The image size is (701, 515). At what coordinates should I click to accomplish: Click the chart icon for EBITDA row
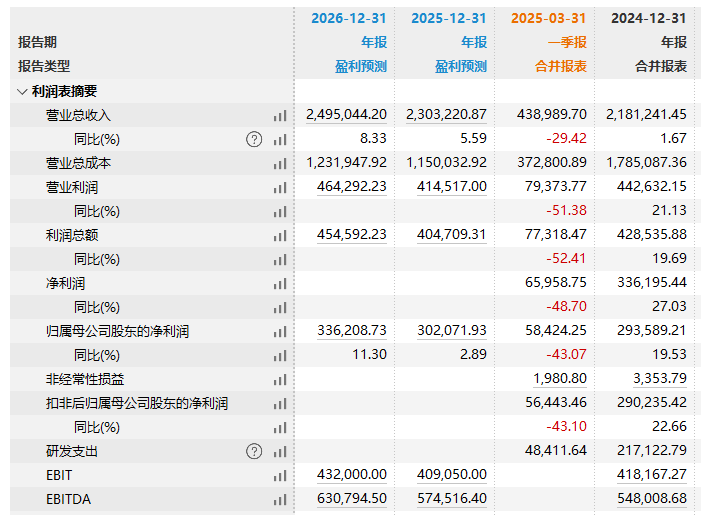click(x=280, y=500)
